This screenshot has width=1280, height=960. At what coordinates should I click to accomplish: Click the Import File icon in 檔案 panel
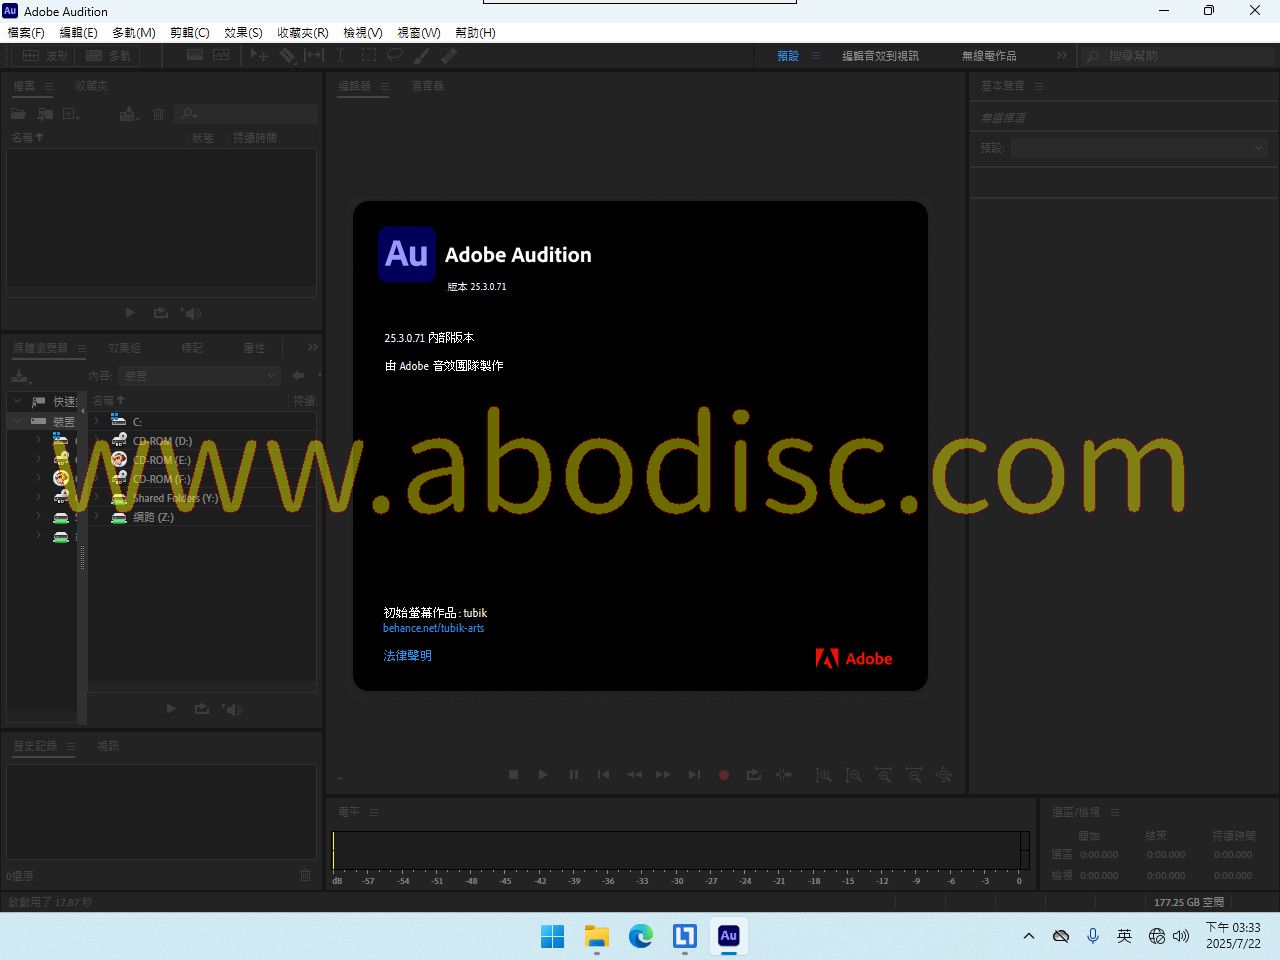pyautogui.click(x=45, y=114)
